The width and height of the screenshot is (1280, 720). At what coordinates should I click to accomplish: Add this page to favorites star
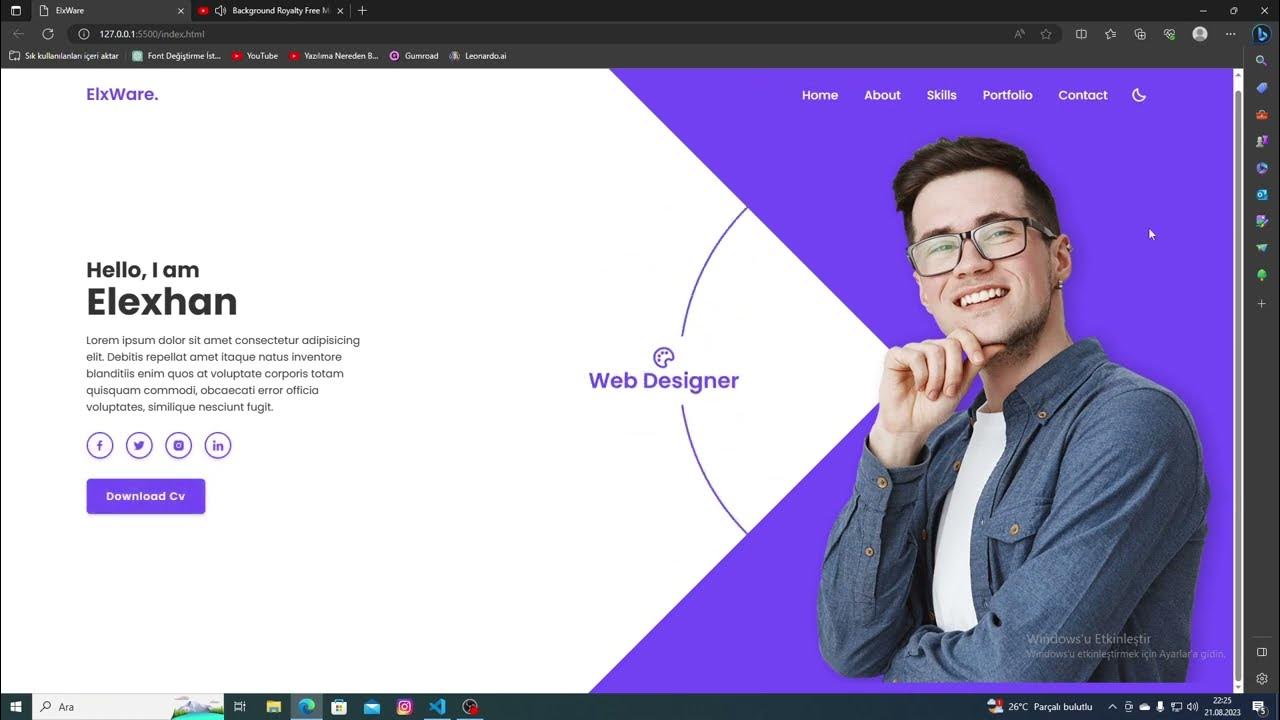click(x=1046, y=34)
